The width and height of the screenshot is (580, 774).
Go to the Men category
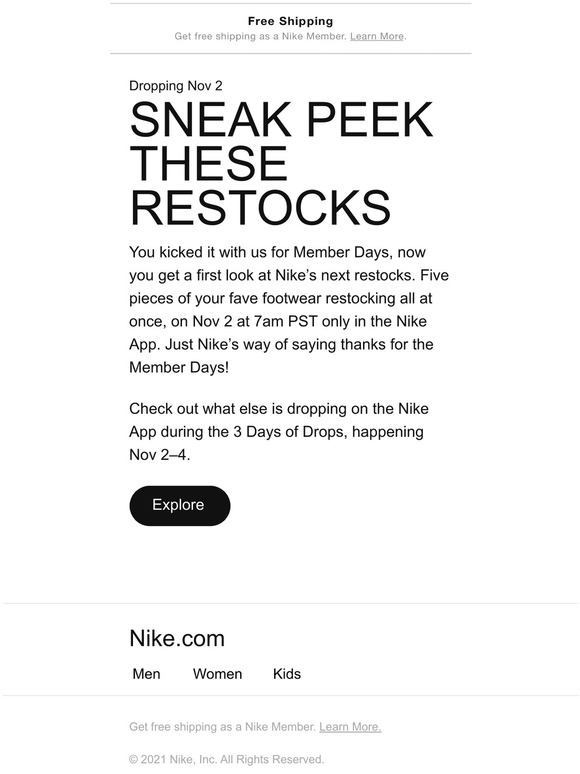146,674
